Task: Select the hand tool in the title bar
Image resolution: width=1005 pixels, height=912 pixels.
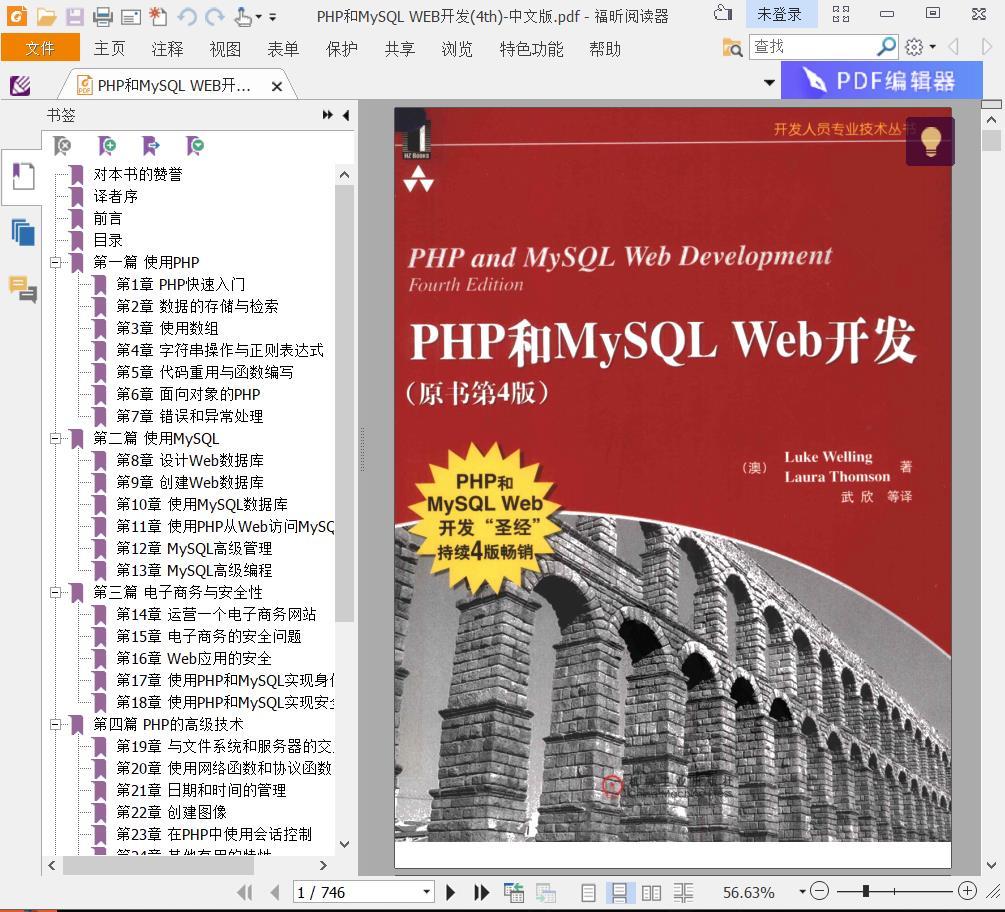Action: (243, 16)
